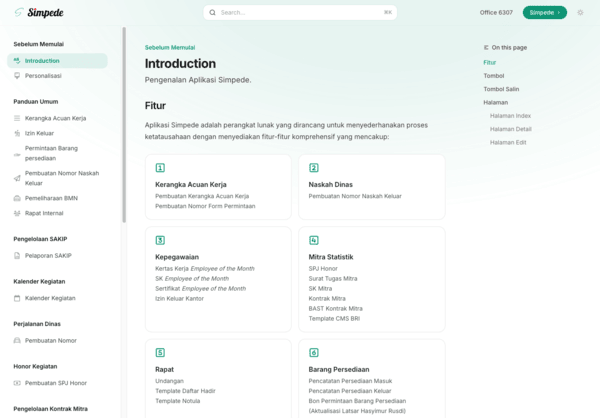The image size is (600, 418).
Task: Click the green Simpede button
Action: click(x=544, y=13)
